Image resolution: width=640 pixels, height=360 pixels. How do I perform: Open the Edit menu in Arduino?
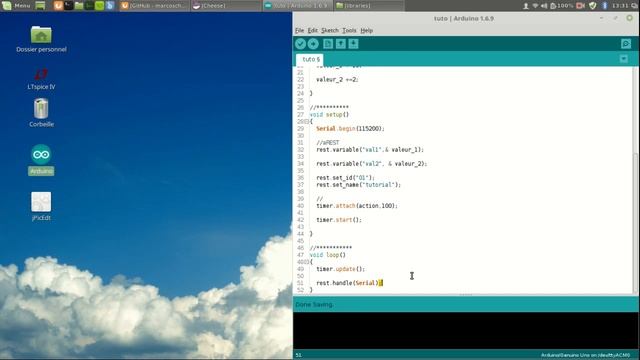coord(313,30)
